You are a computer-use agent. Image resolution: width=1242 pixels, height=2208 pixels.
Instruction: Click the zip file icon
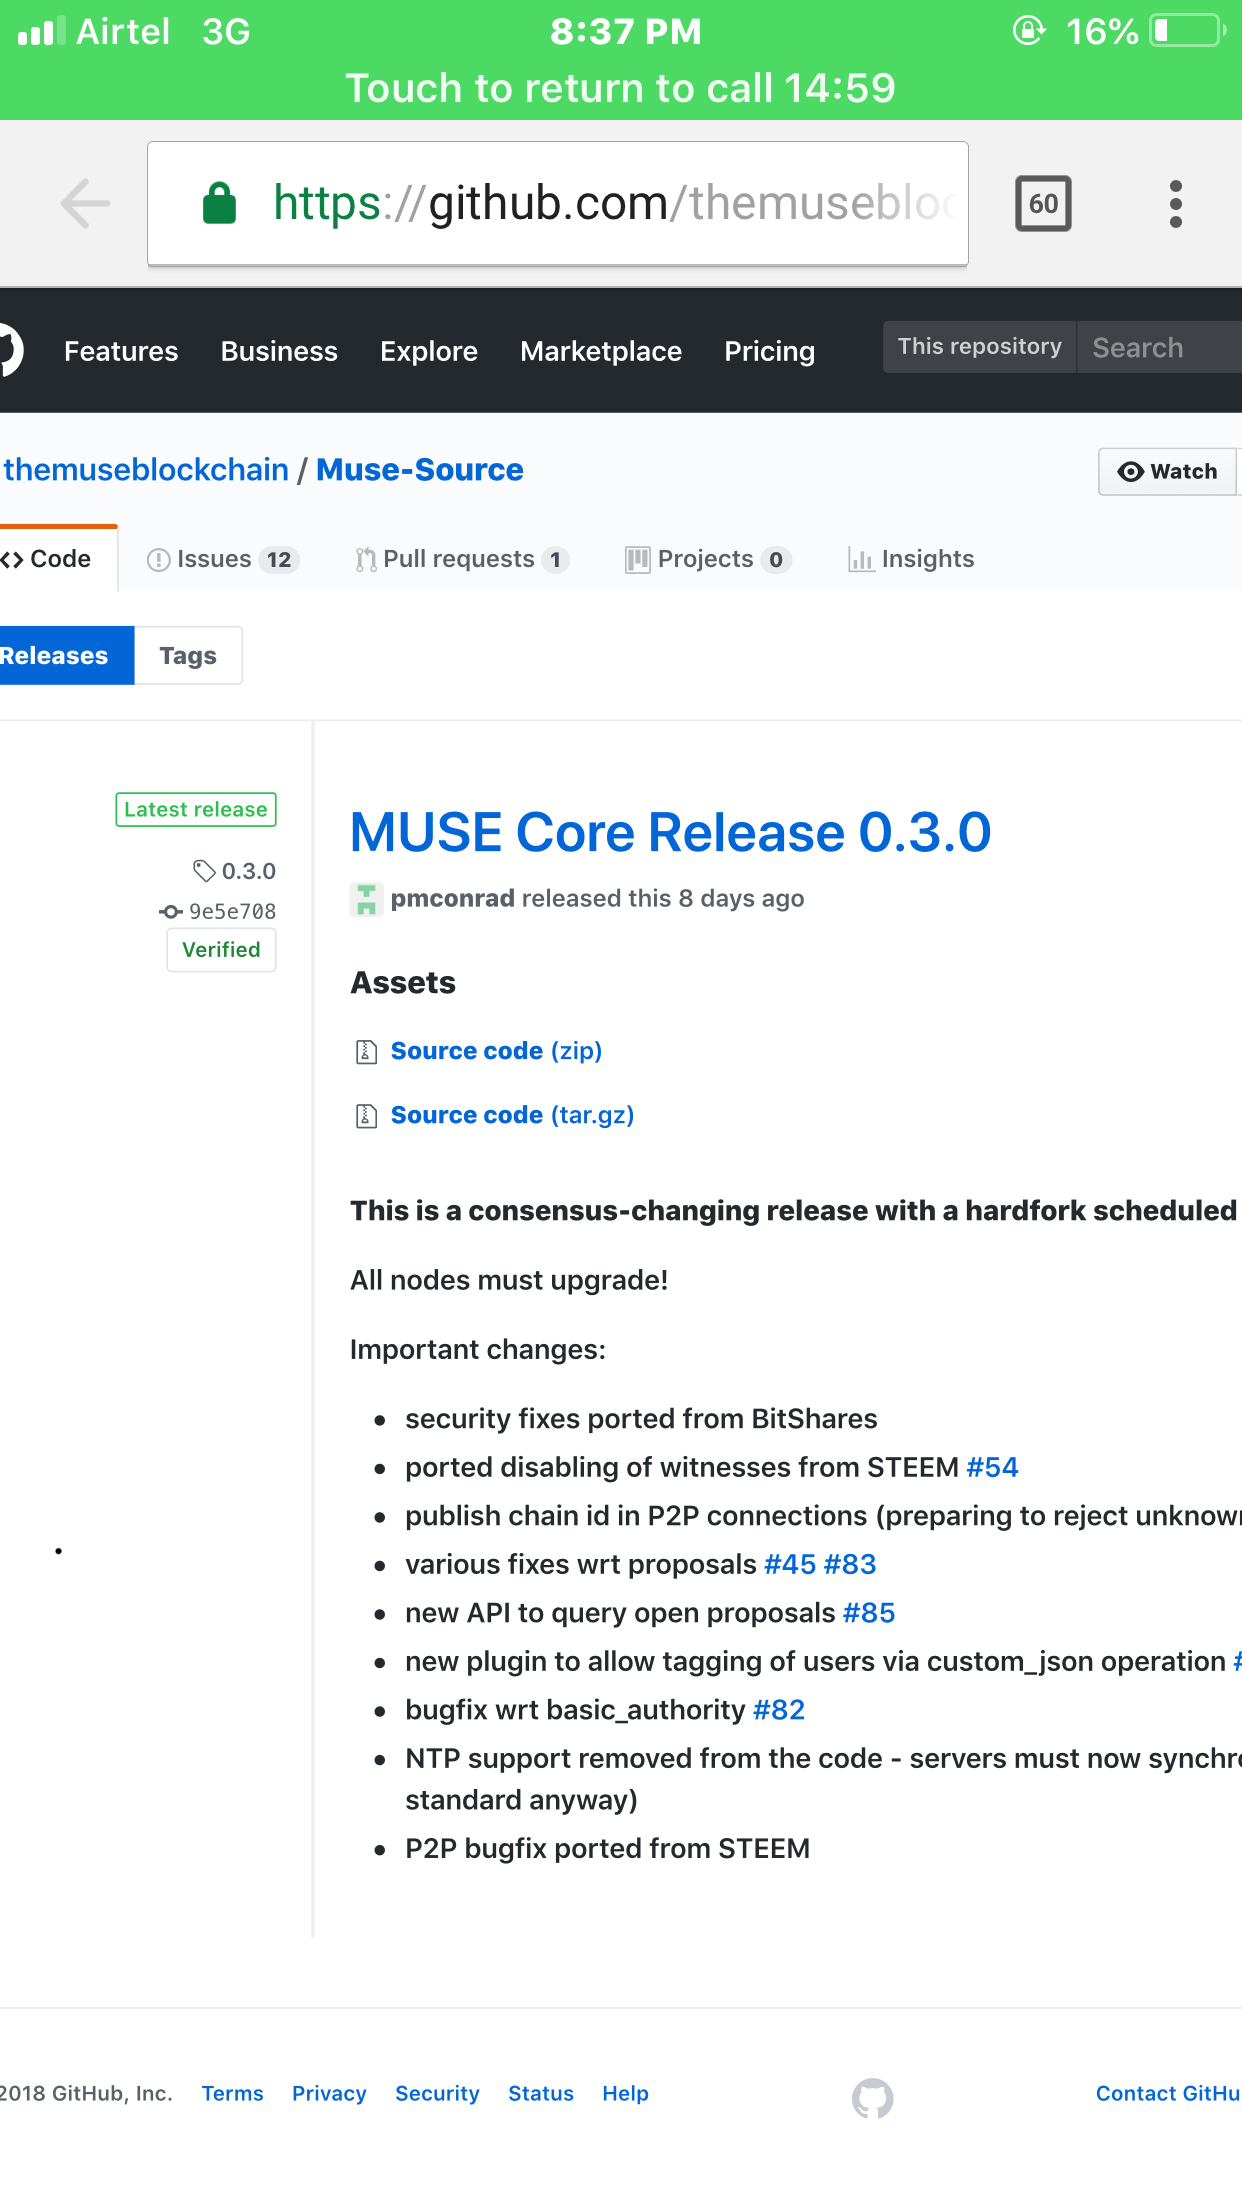click(366, 1051)
